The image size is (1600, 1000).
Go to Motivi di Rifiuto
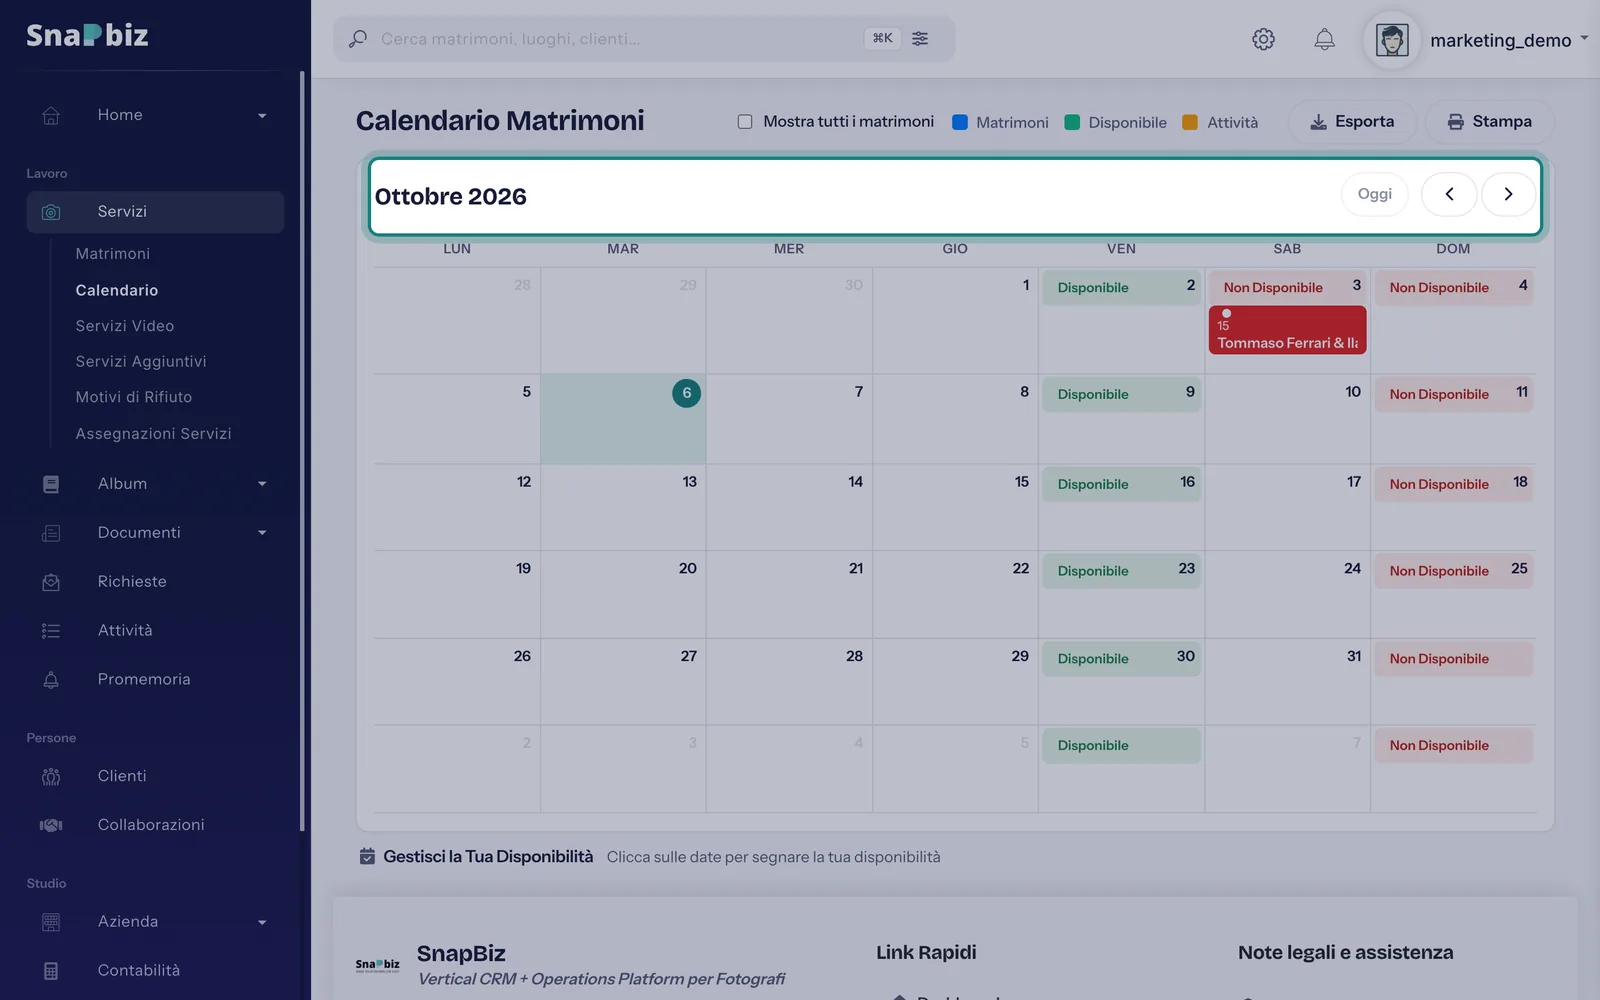click(134, 397)
